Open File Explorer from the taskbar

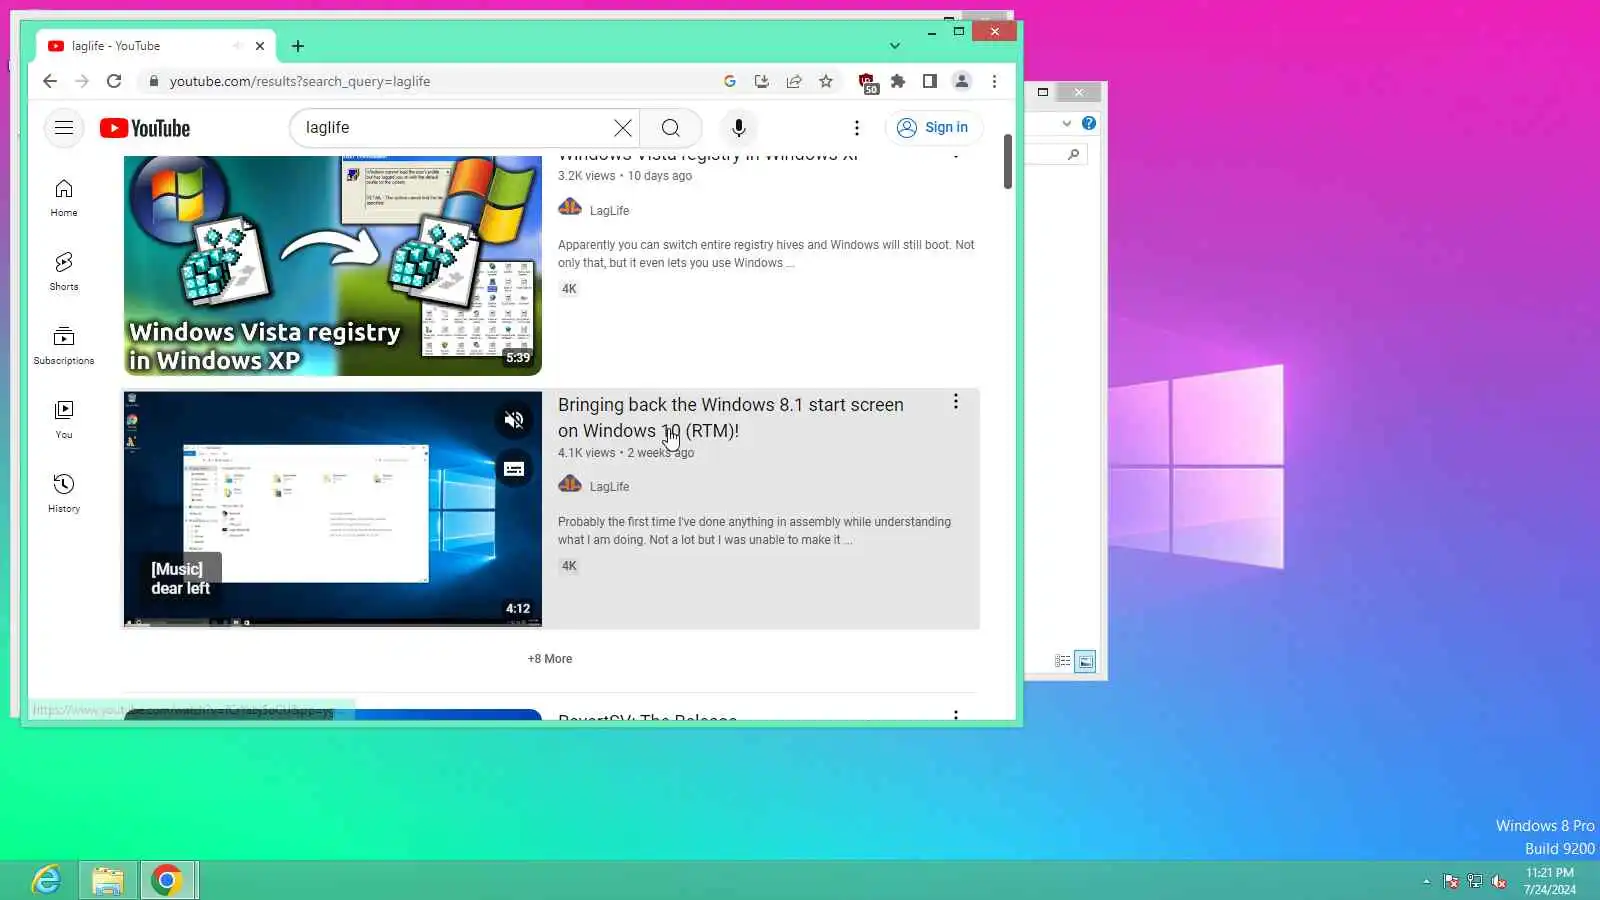tap(108, 880)
